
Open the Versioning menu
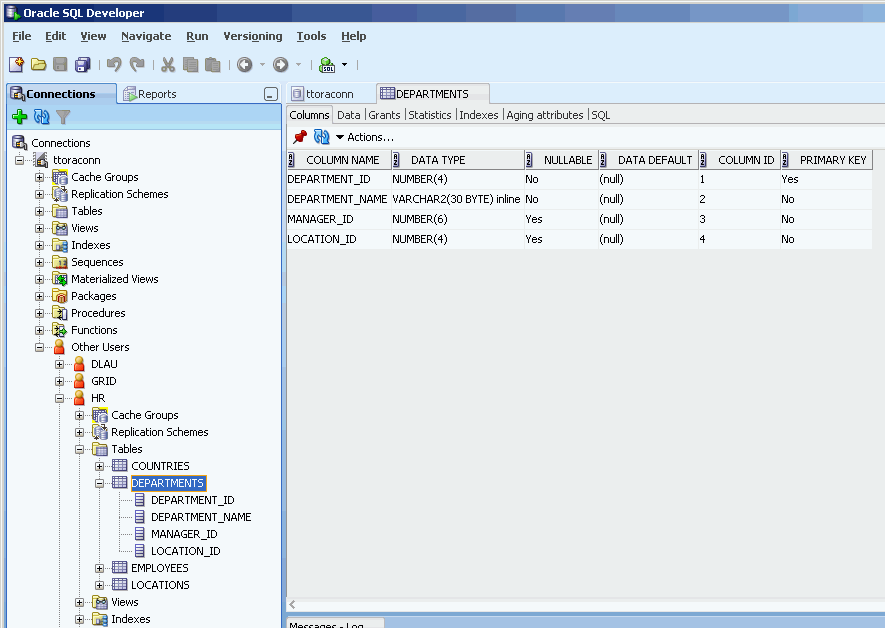click(253, 36)
